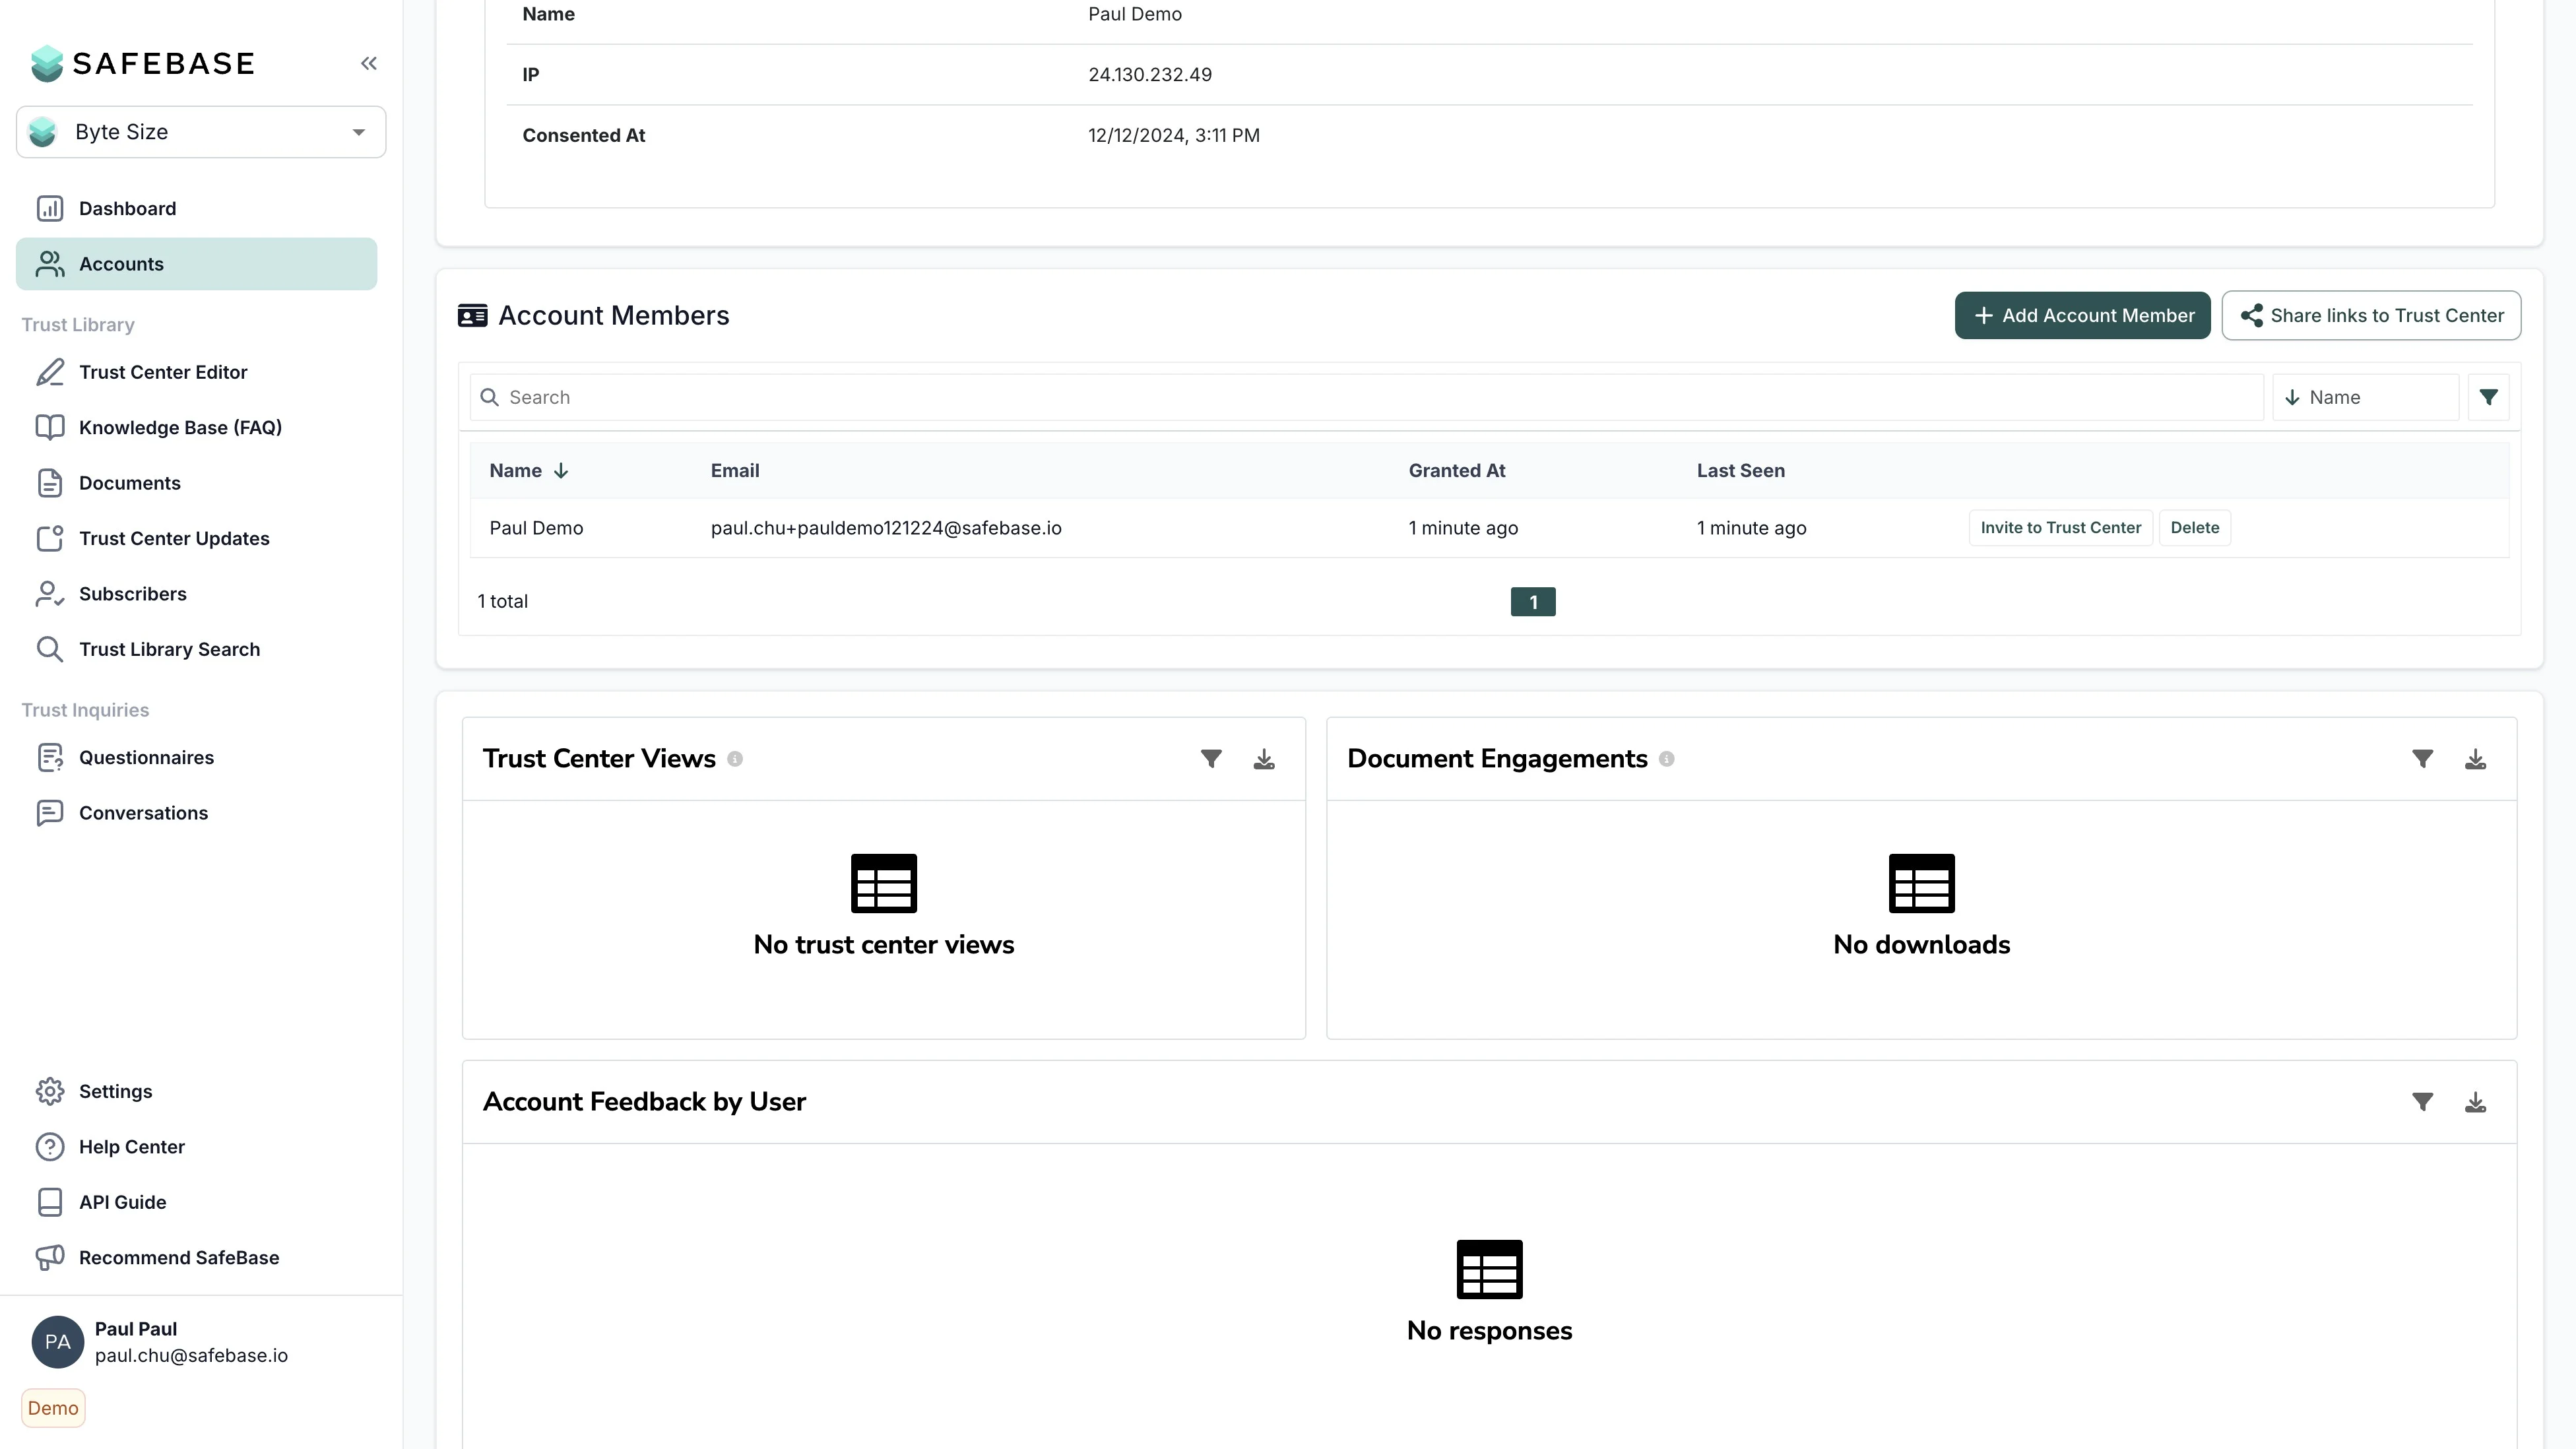The image size is (2576, 1449).
Task: Open the Byte Size organization dropdown
Action: tap(201, 132)
